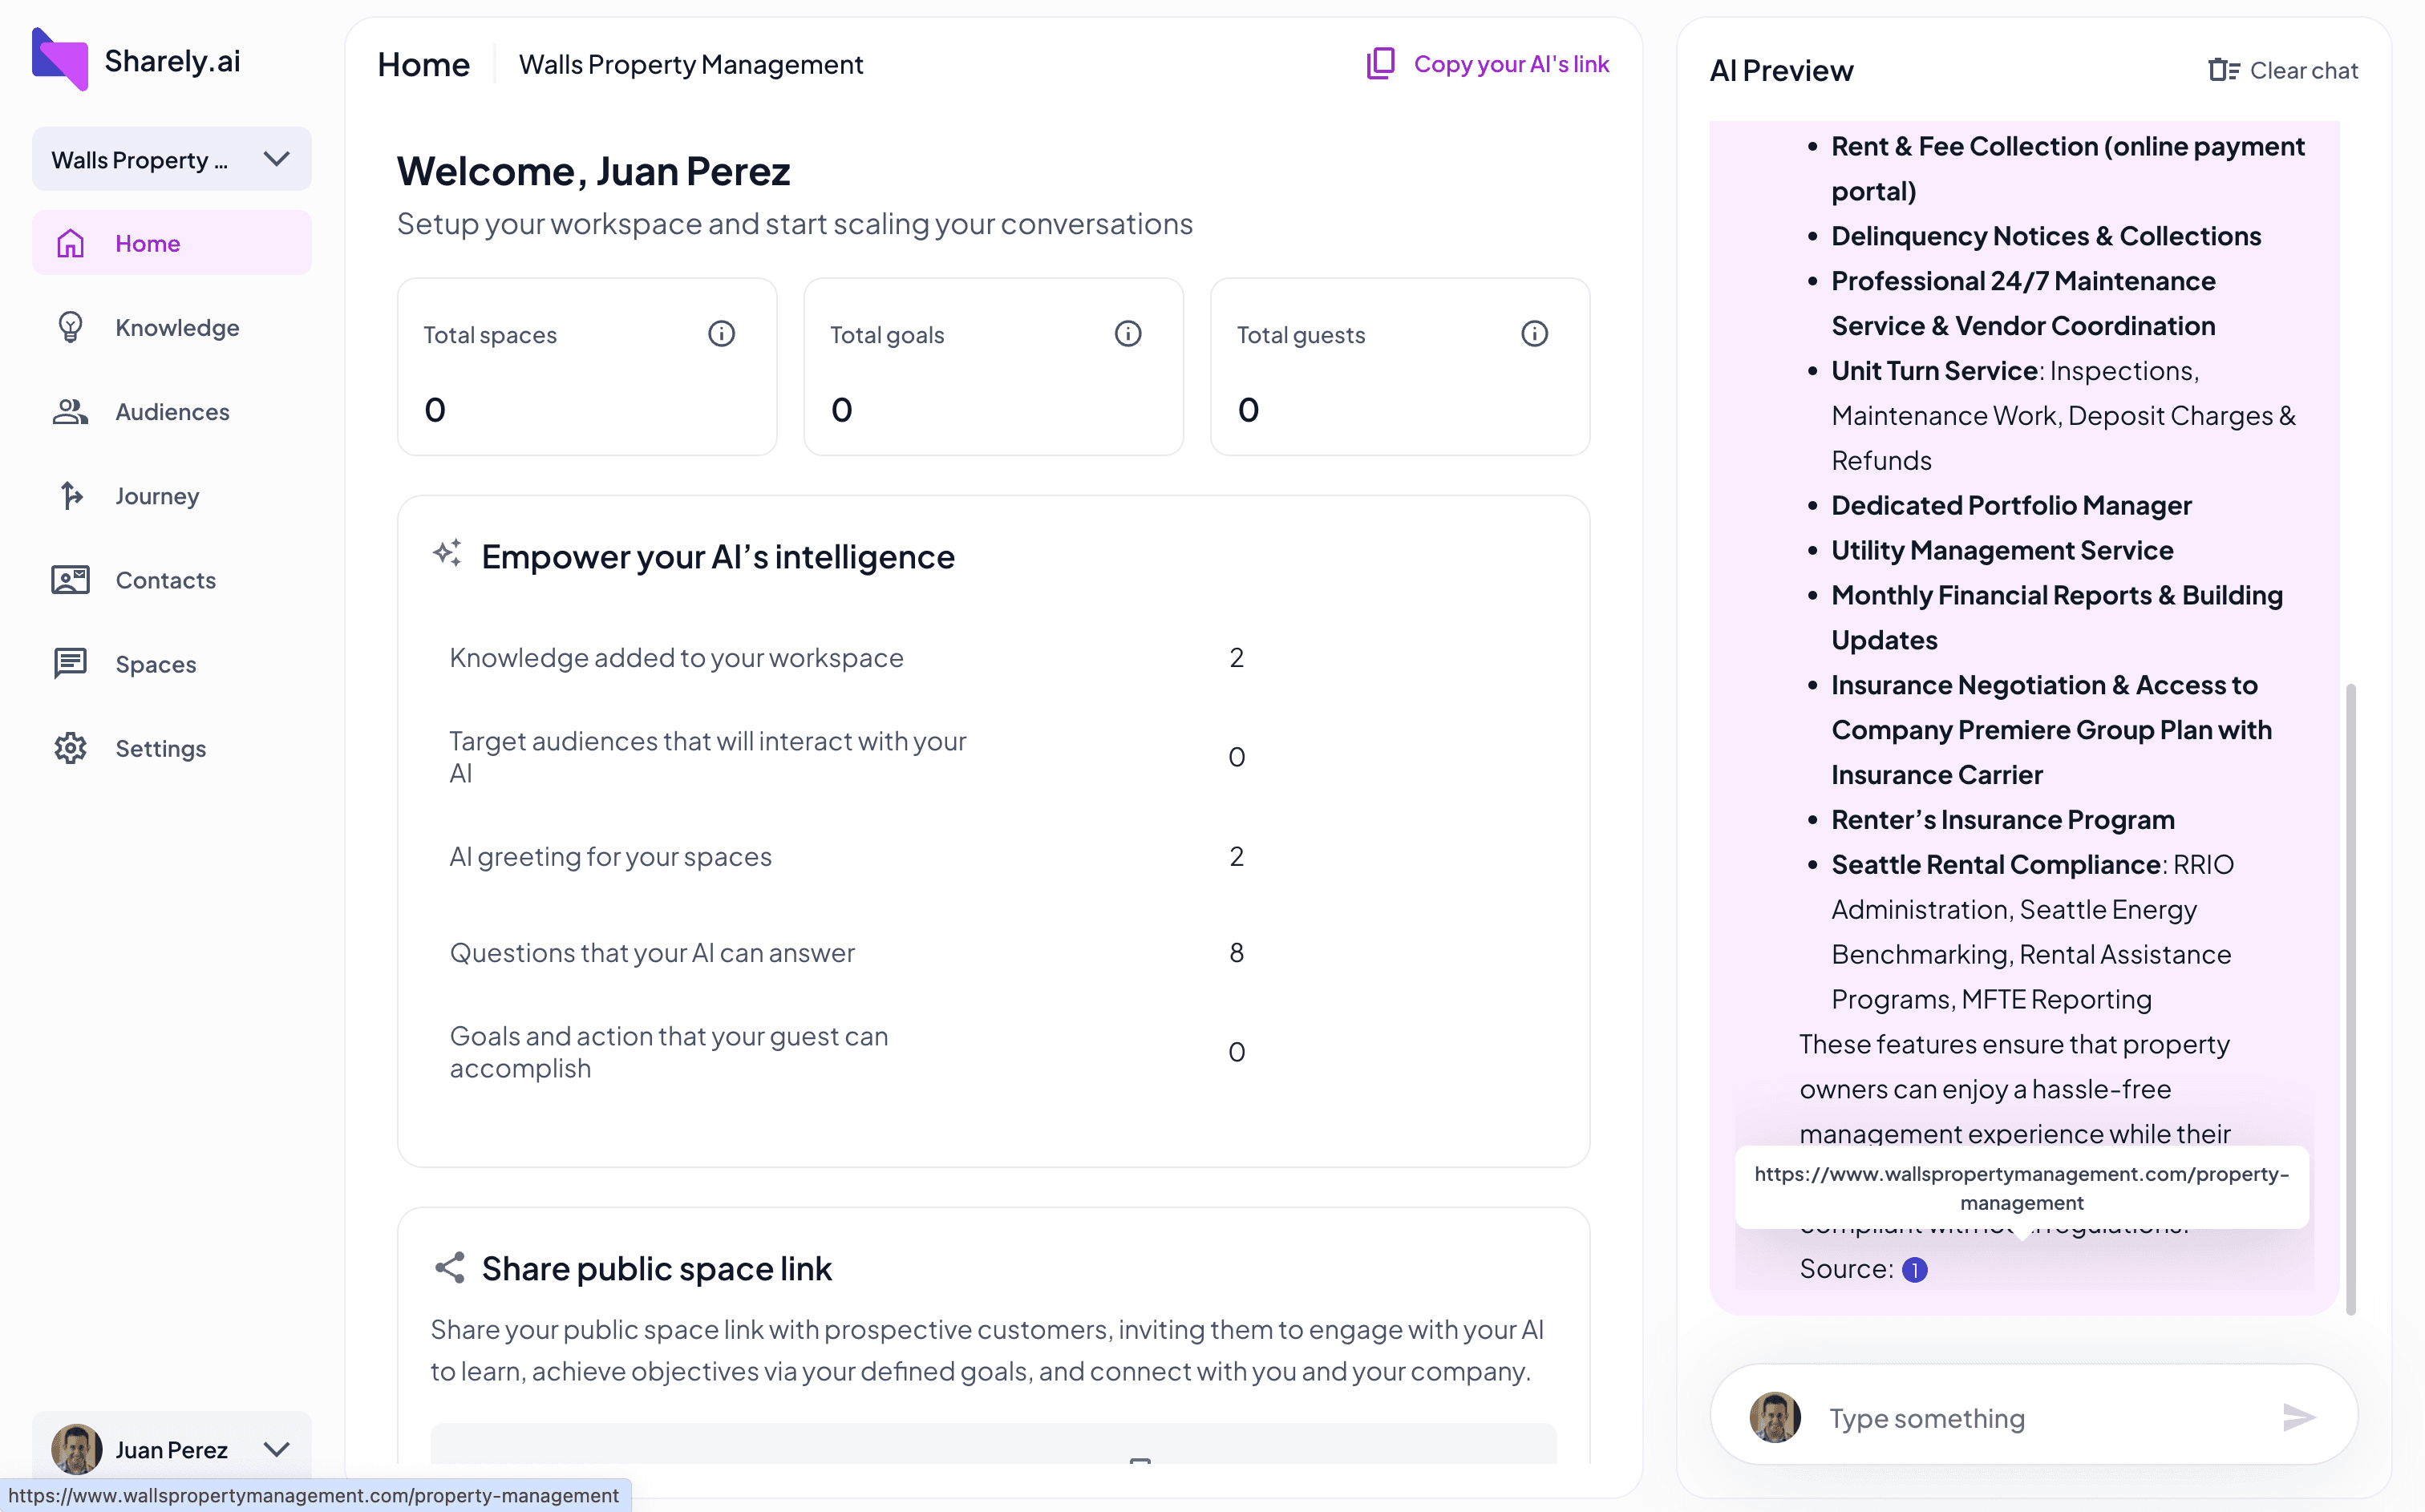Click the Total goals info icon
2425x1512 pixels.
pos(1127,334)
